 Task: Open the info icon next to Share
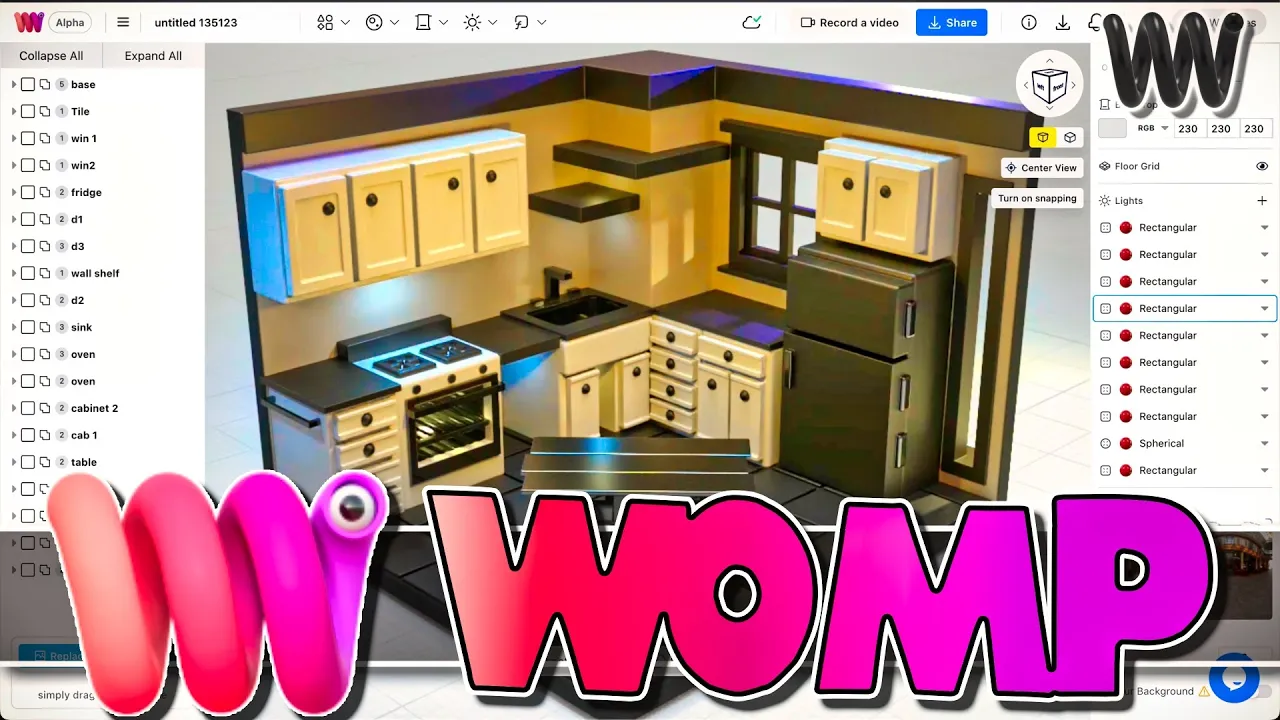tap(1028, 22)
